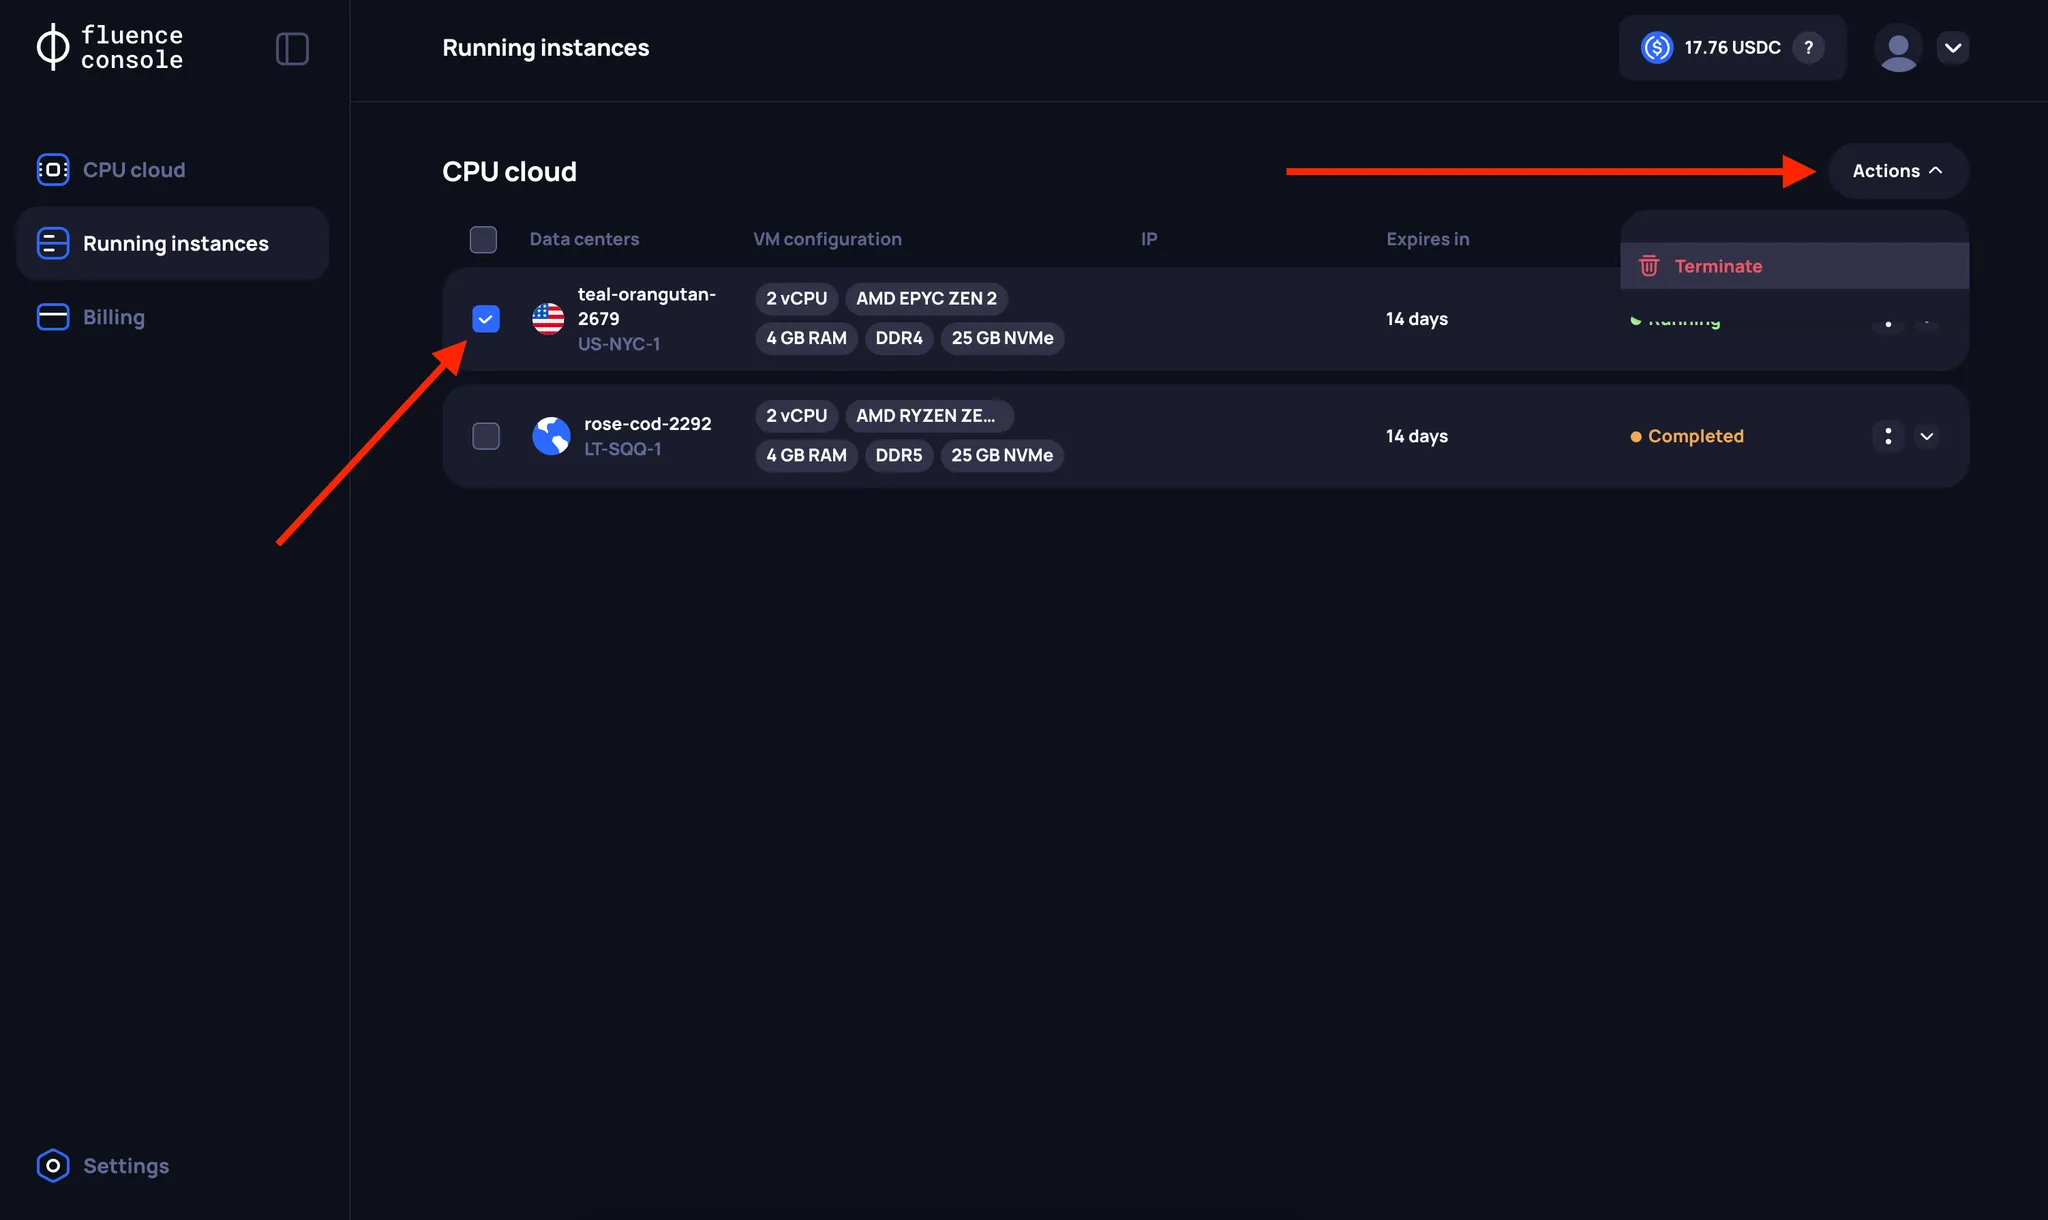The width and height of the screenshot is (2048, 1220).
Task: Select the CPU cloud sidebar icon
Action: coord(52,169)
